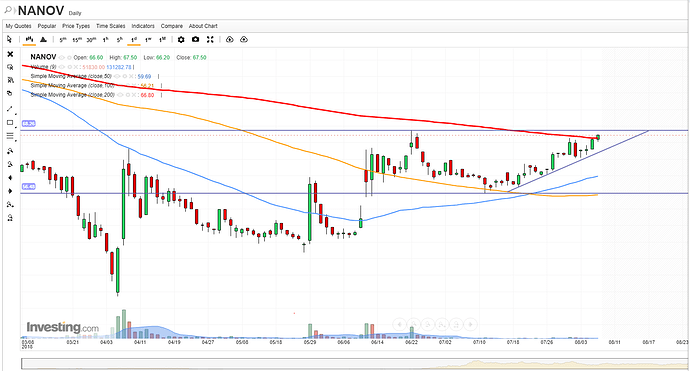The height and width of the screenshot is (371, 690).
Task: Click the symbol search magnifier icon
Action: 8,10
